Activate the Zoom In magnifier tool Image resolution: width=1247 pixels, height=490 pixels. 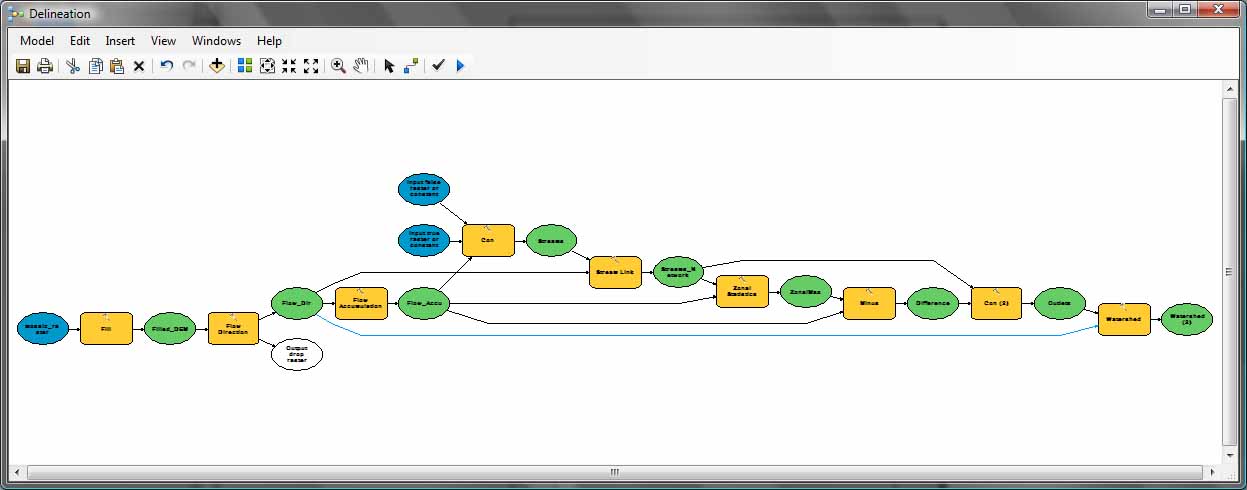tap(338, 66)
